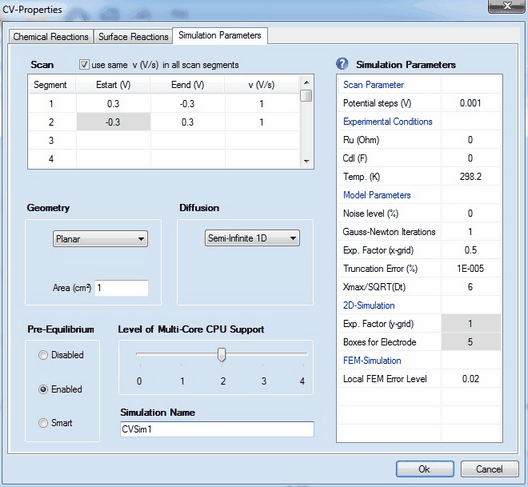The width and height of the screenshot is (528, 487).
Task: Switch to the Surface Reactions tab
Action: click(133, 36)
